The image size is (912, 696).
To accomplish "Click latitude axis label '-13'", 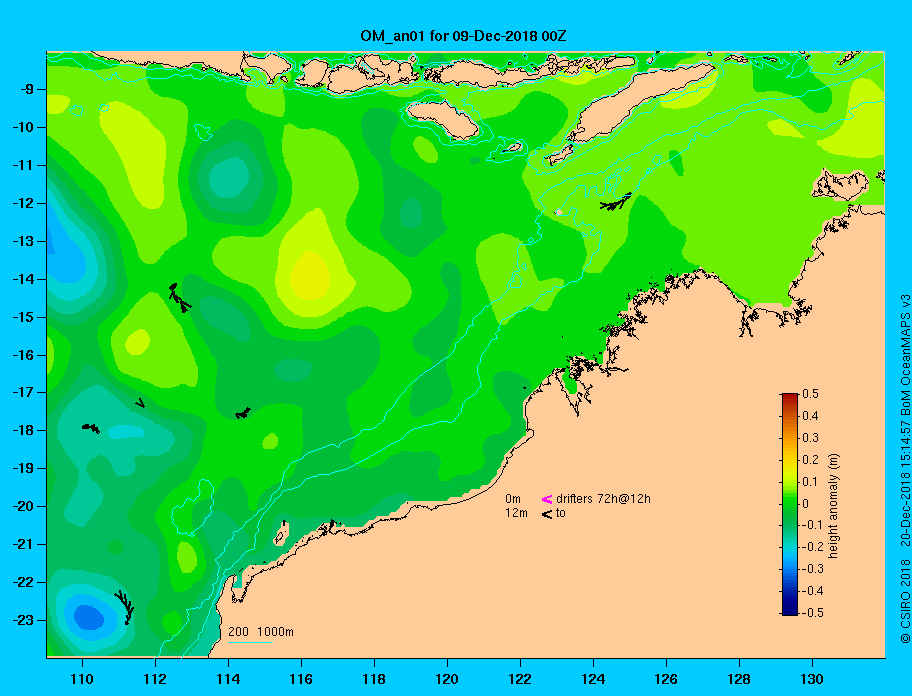I will pos(25,241).
